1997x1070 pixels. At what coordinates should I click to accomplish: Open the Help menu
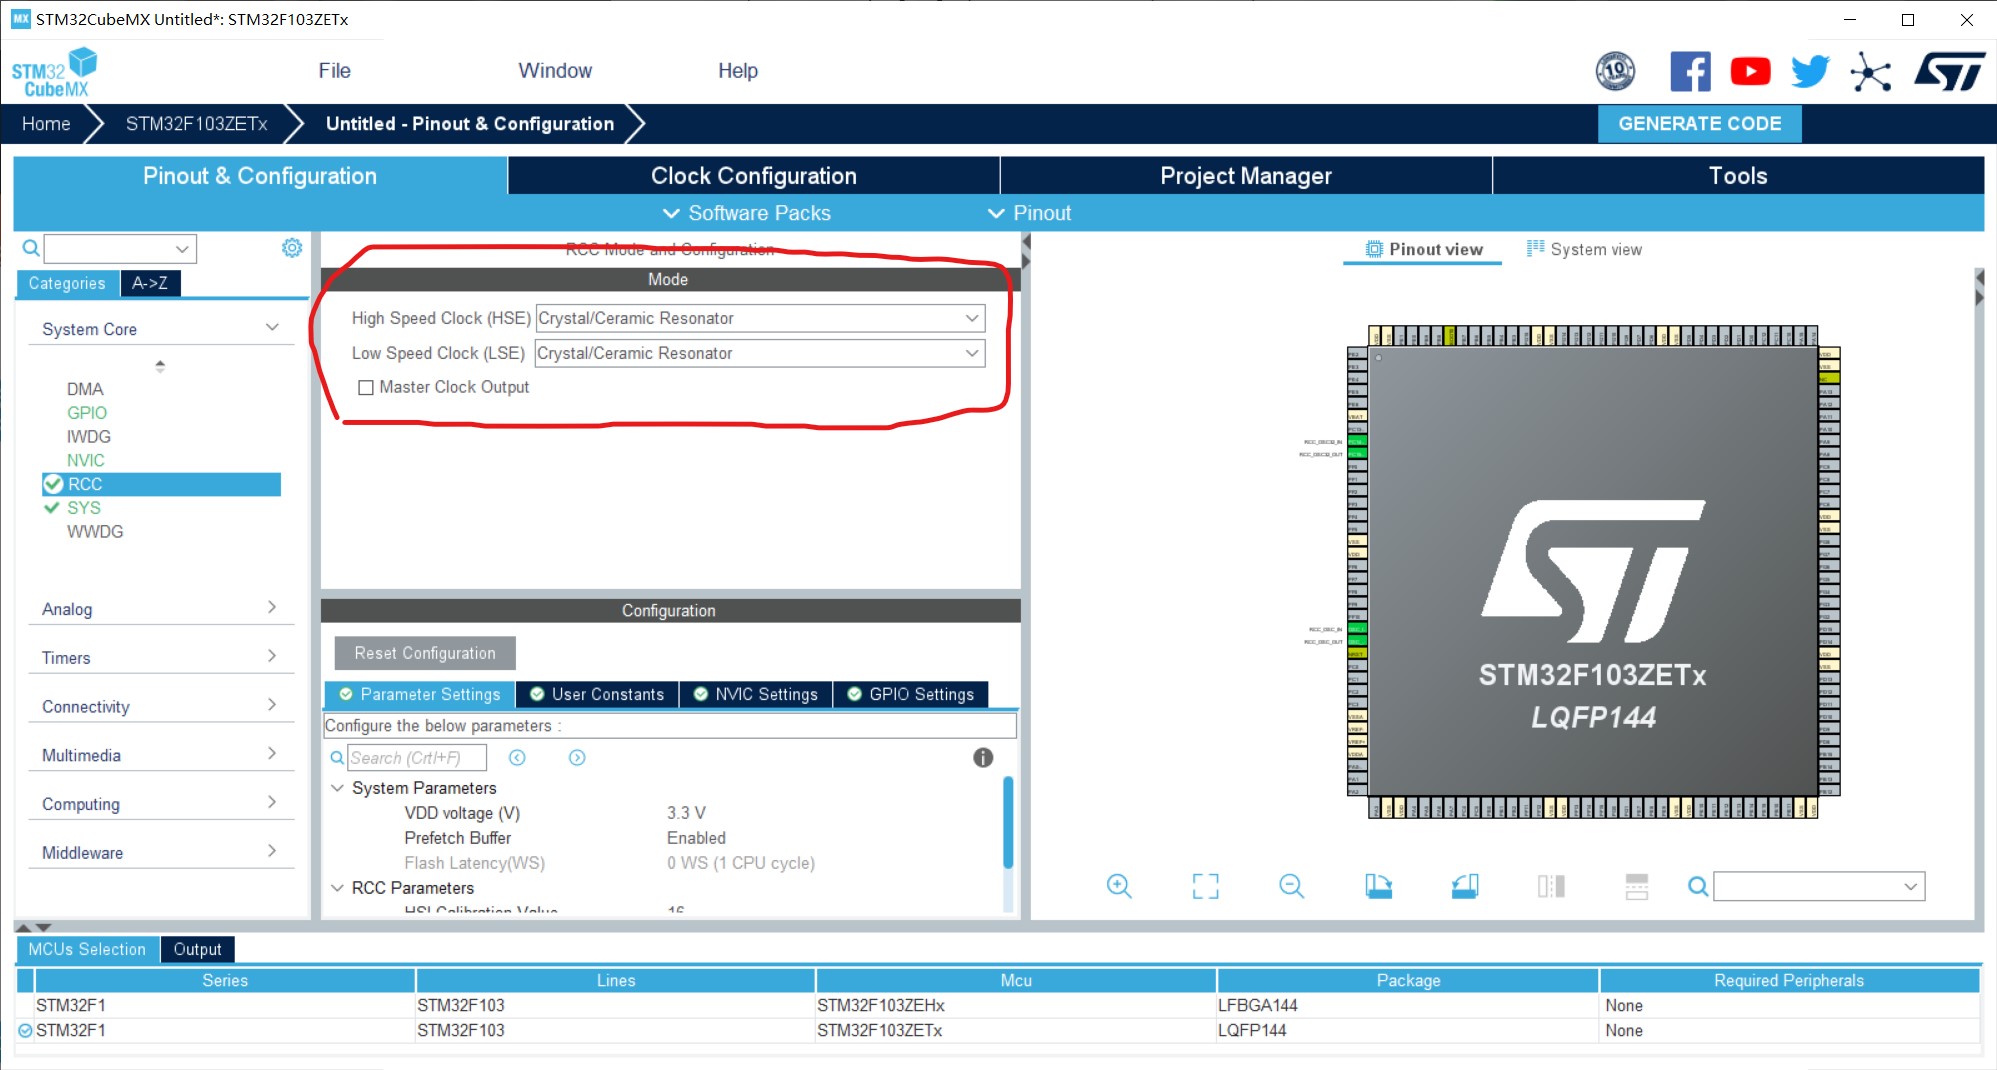[738, 71]
